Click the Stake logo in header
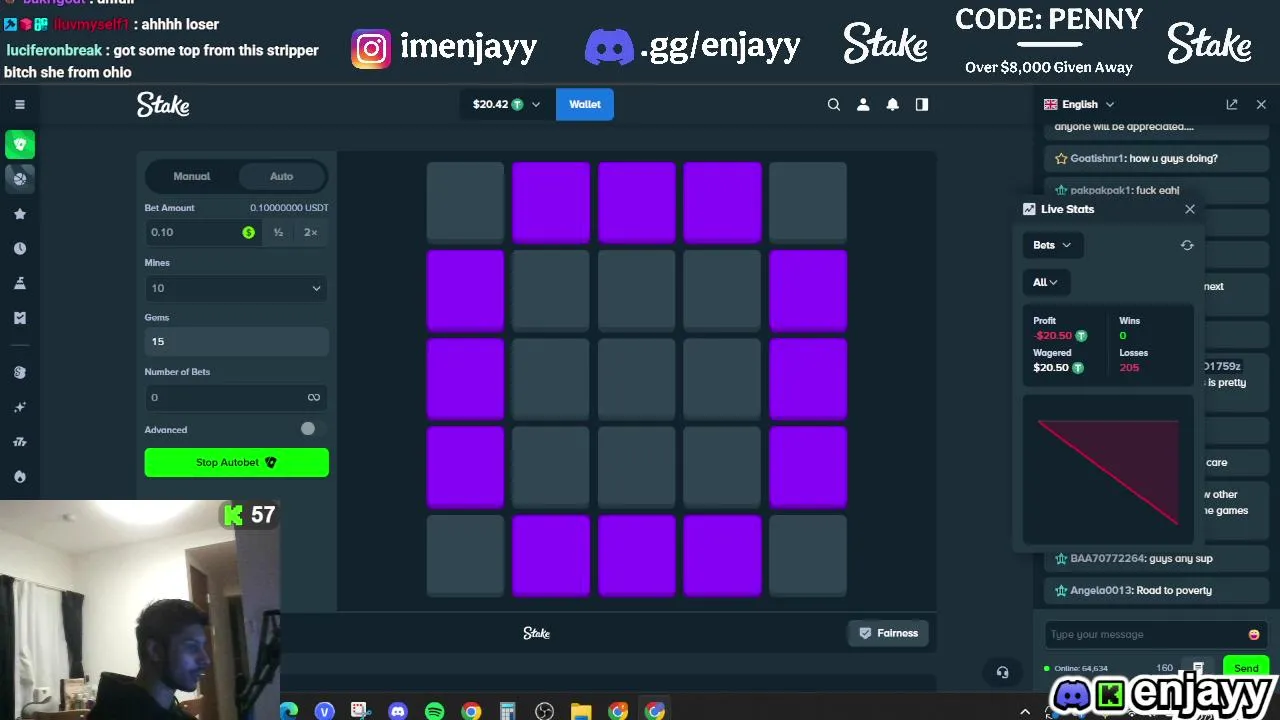The width and height of the screenshot is (1280, 720). [163, 105]
